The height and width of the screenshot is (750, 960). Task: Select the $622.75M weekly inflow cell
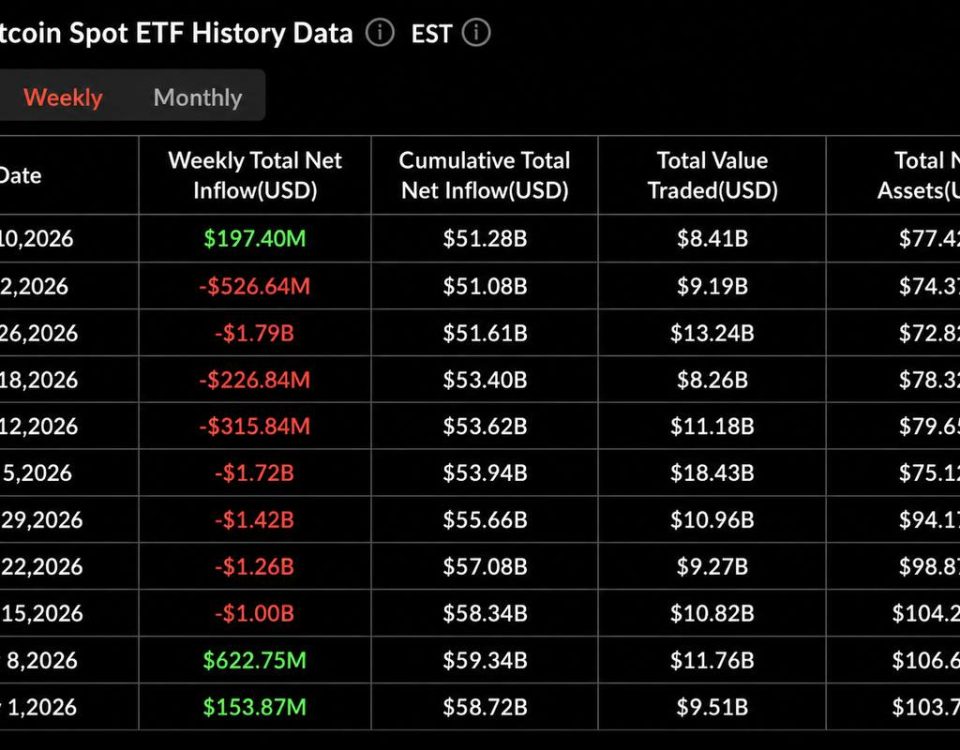pyautogui.click(x=255, y=660)
